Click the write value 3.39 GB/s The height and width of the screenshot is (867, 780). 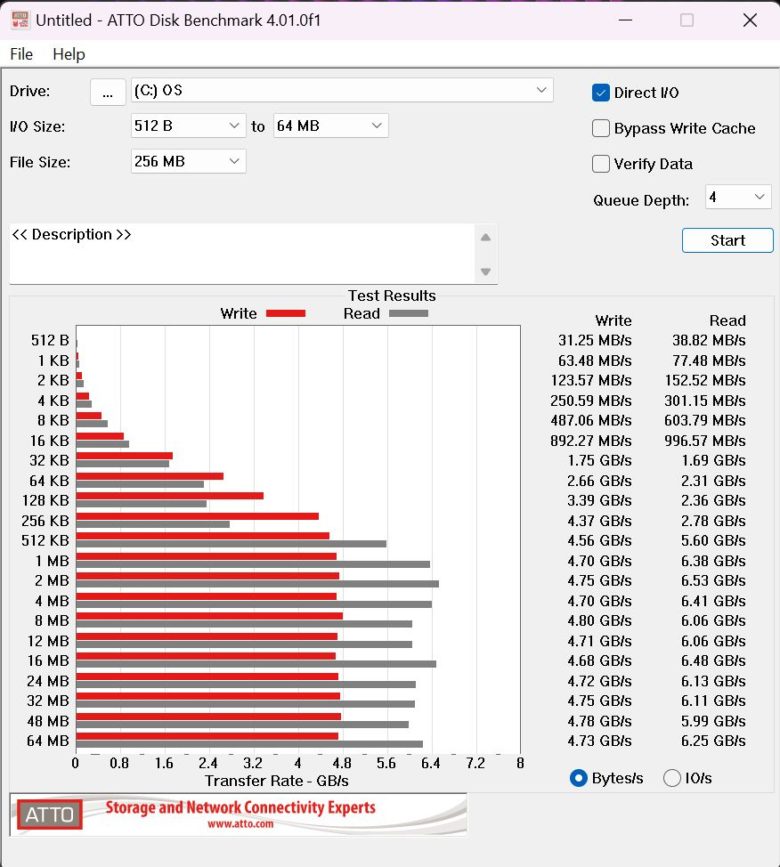[600, 500]
